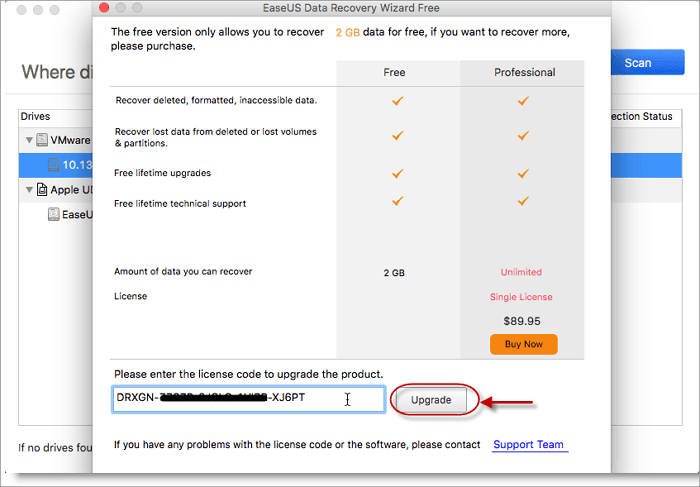Open the Support Team link
This screenshot has width=700, height=487.
528,444
